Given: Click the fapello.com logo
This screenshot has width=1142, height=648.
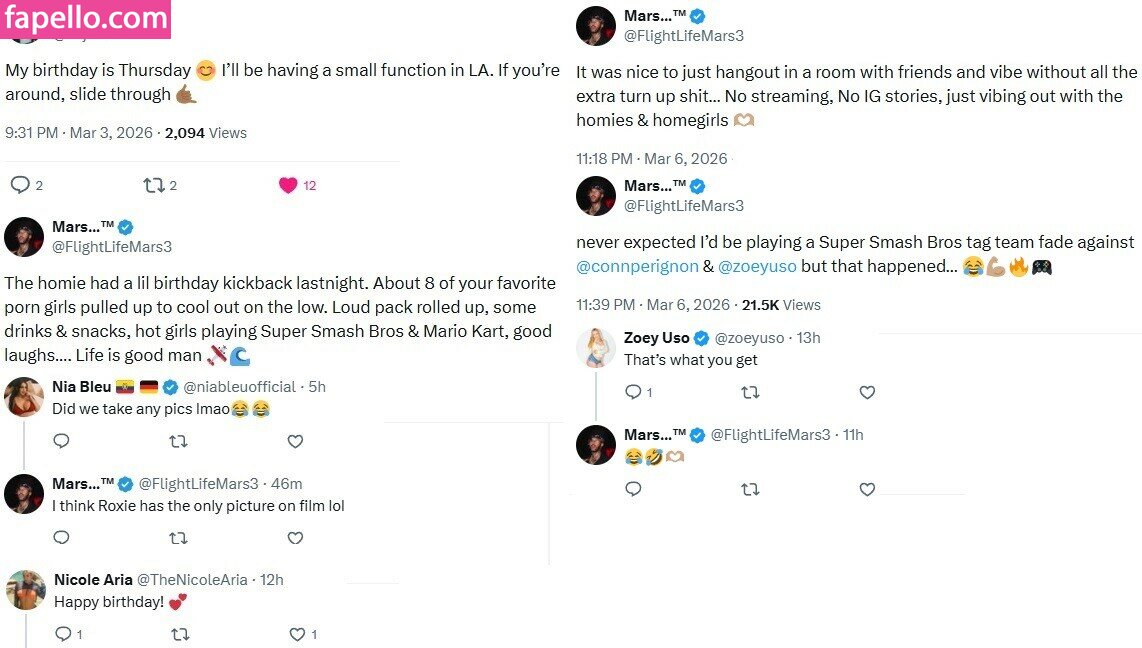Looking at the screenshot, I should (85, 18).
